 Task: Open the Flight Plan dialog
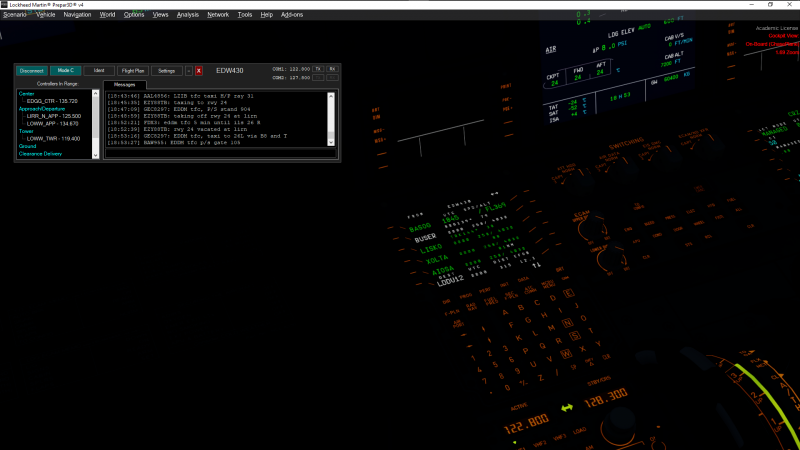[x=133, y=71]
